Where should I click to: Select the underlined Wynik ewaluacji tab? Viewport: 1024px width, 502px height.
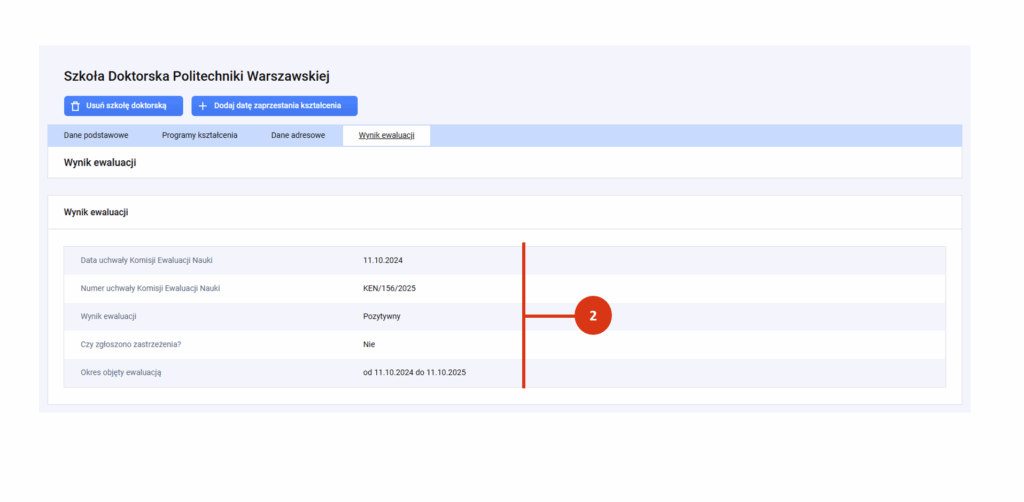[x=386, y=135]
